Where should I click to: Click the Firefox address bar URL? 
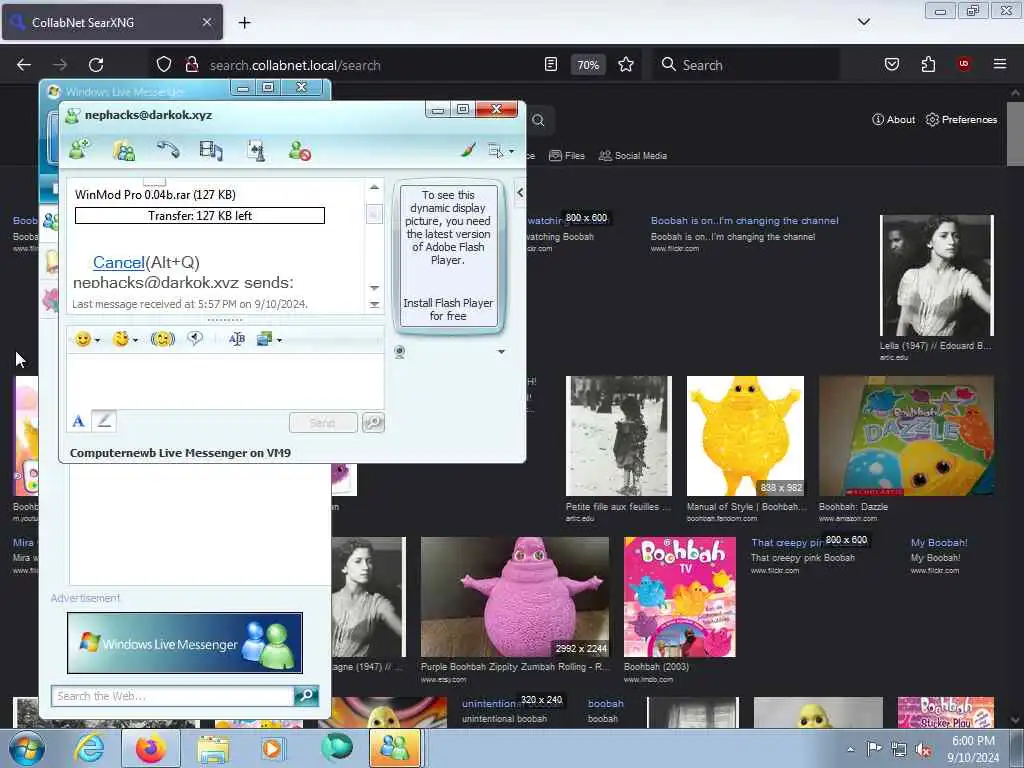pos(295,65)
